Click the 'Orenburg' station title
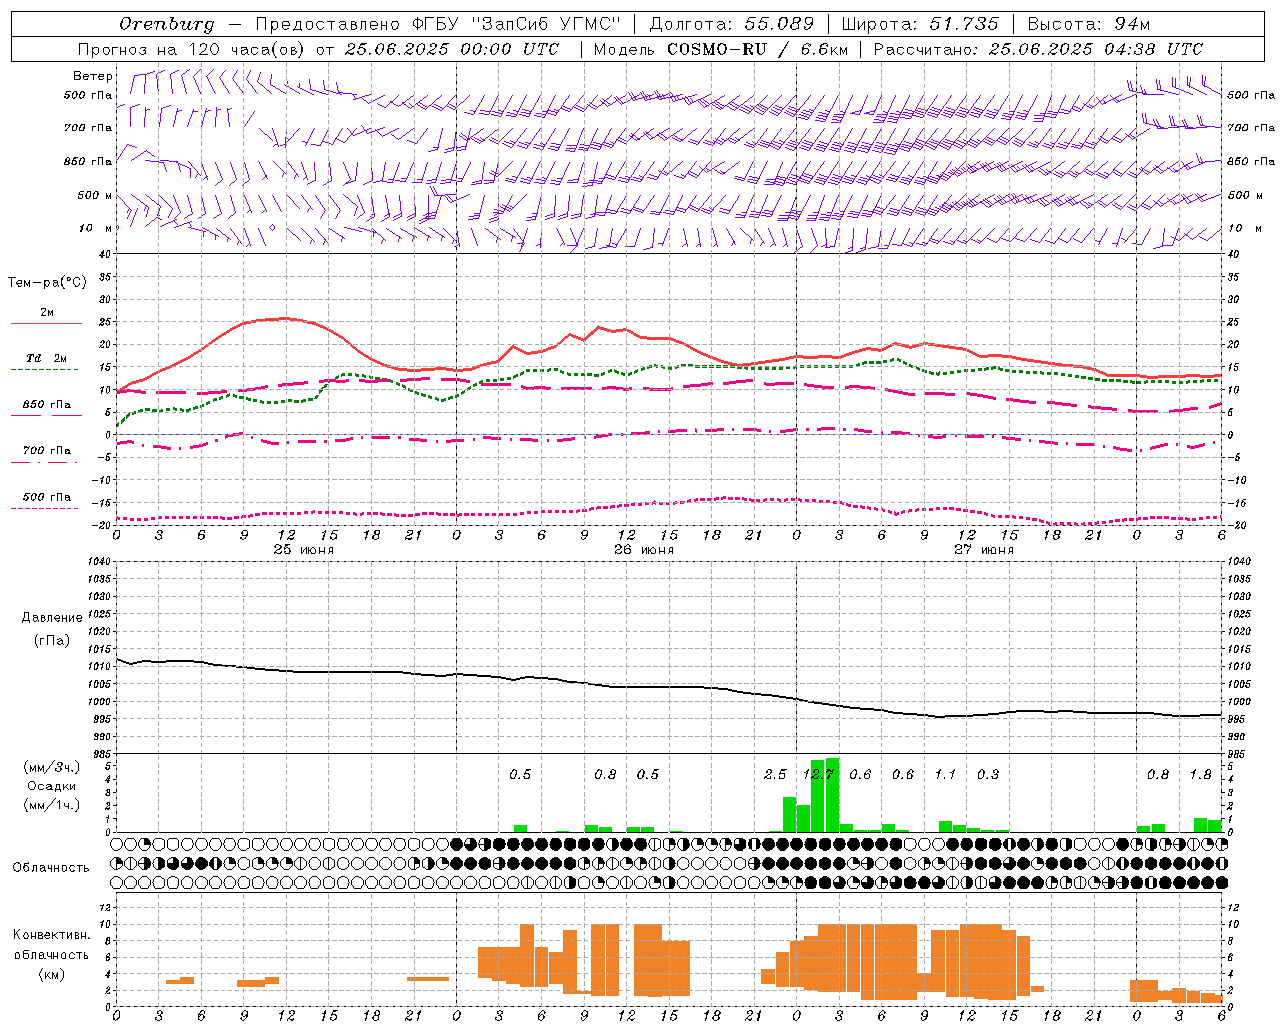 pos(166,24)
